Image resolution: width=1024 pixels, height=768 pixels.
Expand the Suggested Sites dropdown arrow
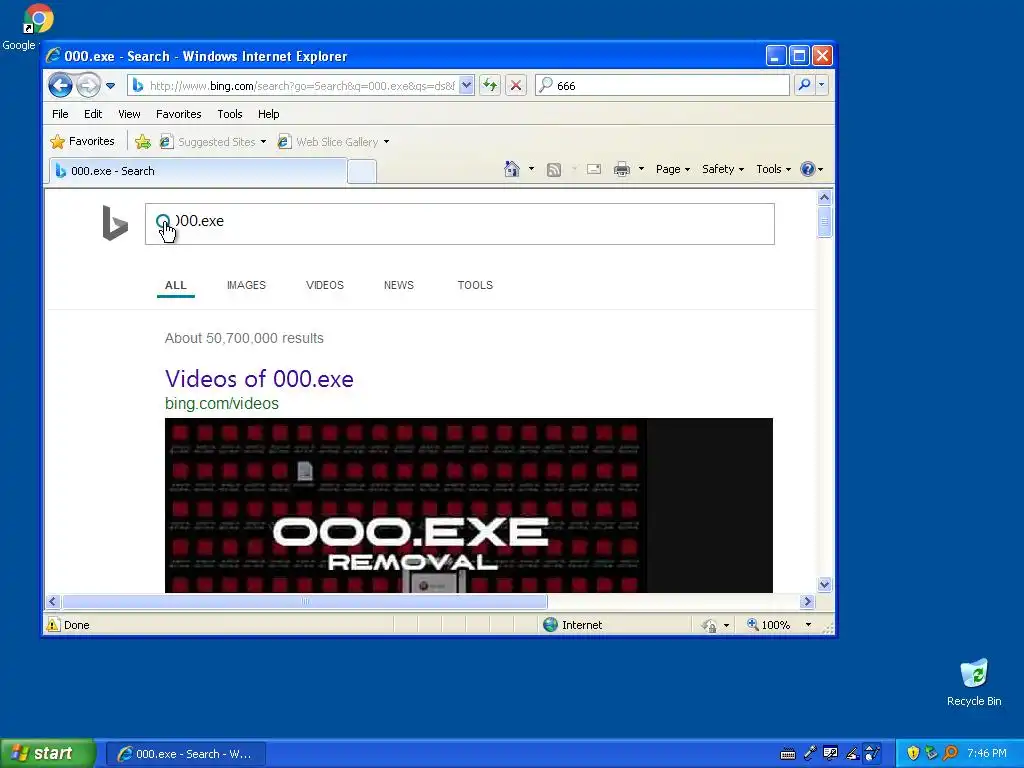coord(263,142)
